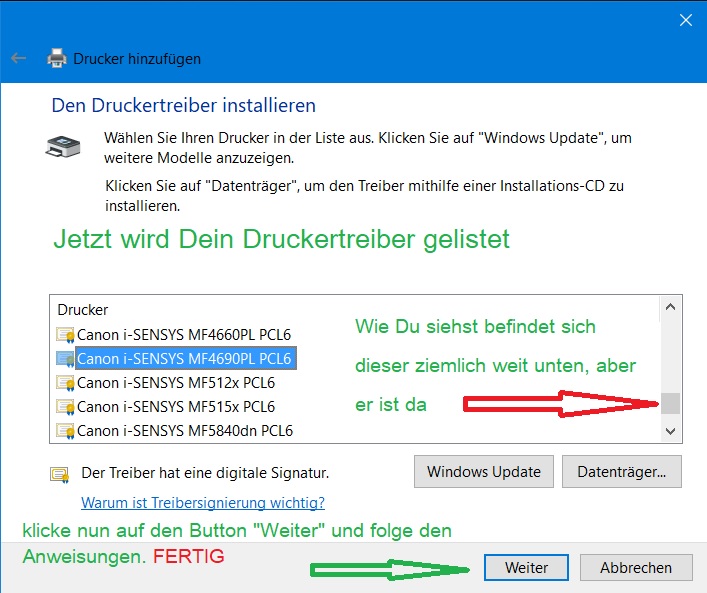Click the printer list scroll up arrow
This screenshot has height=593, width=707.
point(670,307)
